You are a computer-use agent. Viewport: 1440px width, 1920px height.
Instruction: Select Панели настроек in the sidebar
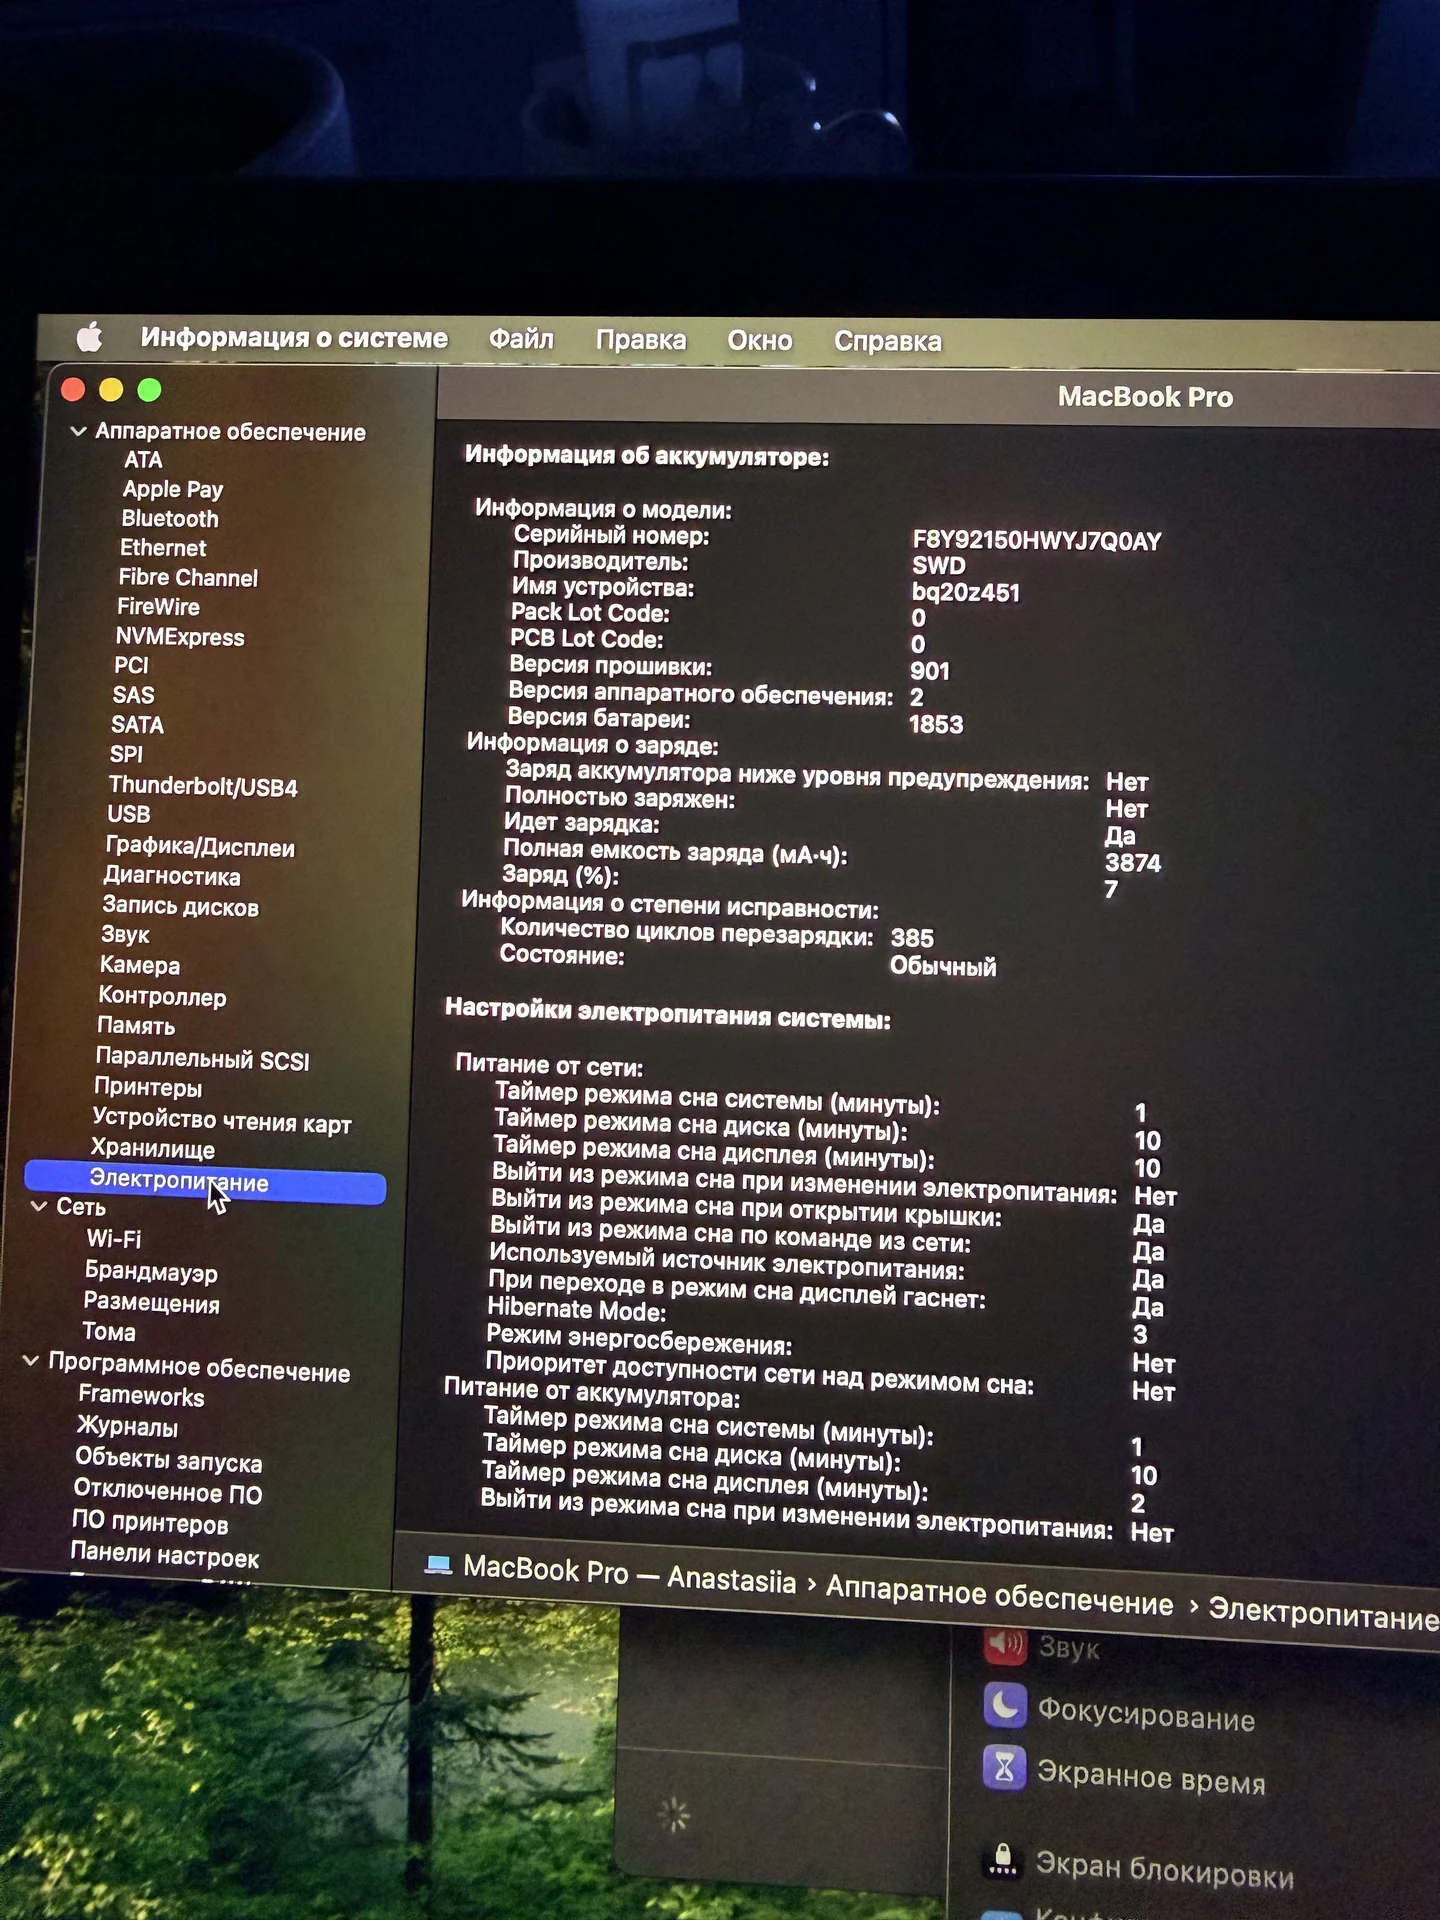click(x=164, y=1554)
